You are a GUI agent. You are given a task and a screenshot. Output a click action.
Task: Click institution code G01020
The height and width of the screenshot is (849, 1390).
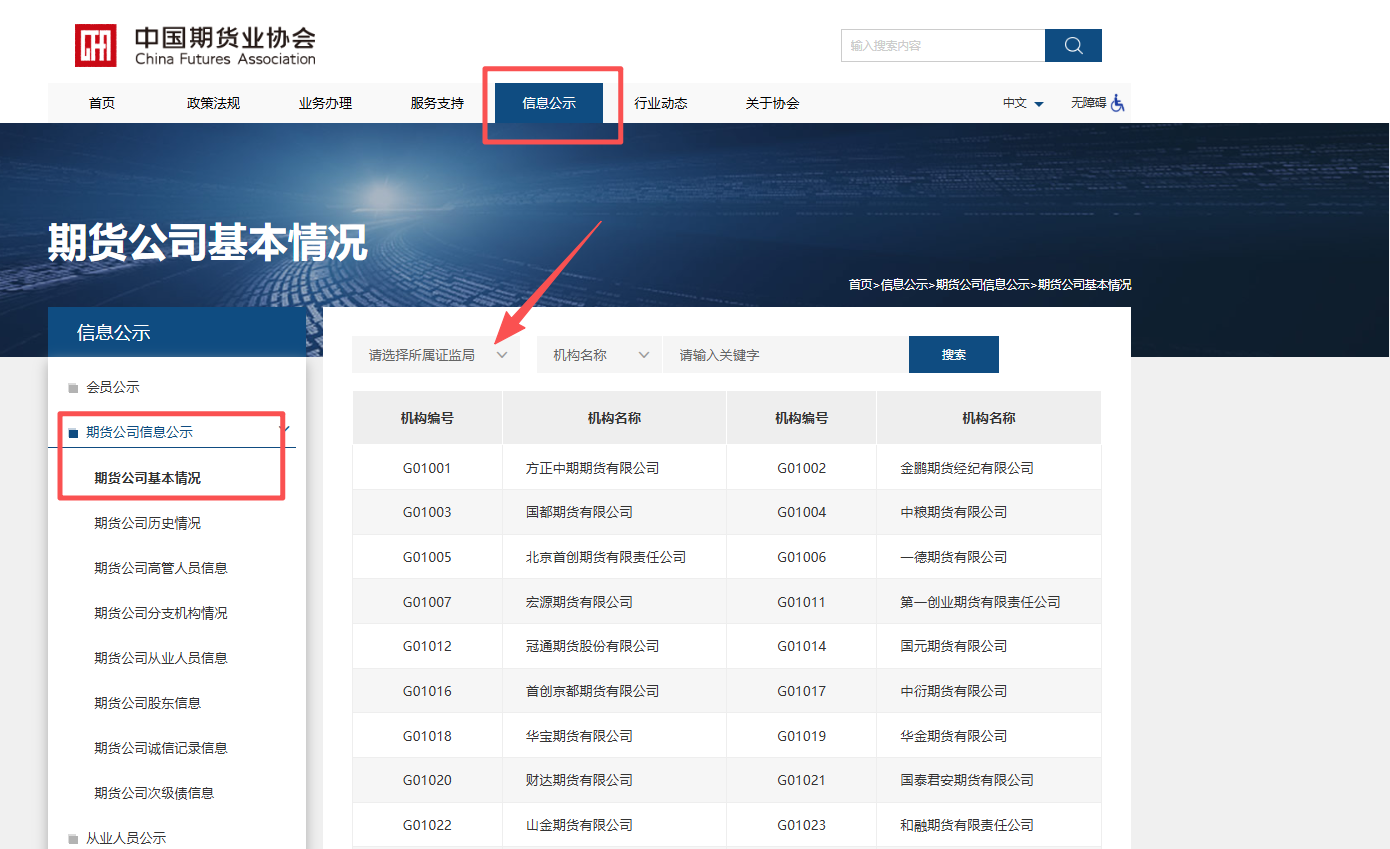click(x=427, y=780)
